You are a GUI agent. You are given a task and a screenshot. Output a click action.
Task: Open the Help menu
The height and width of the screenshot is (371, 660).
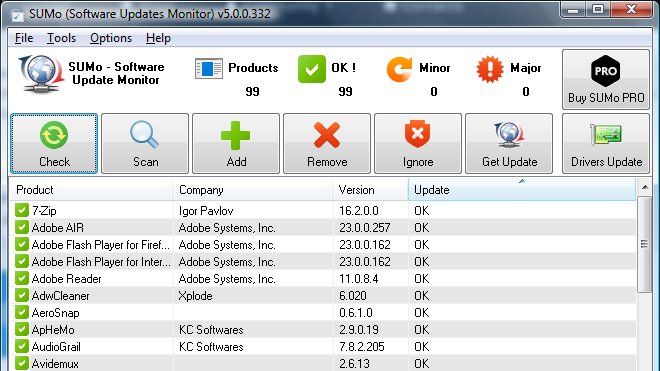pos(158,38)
